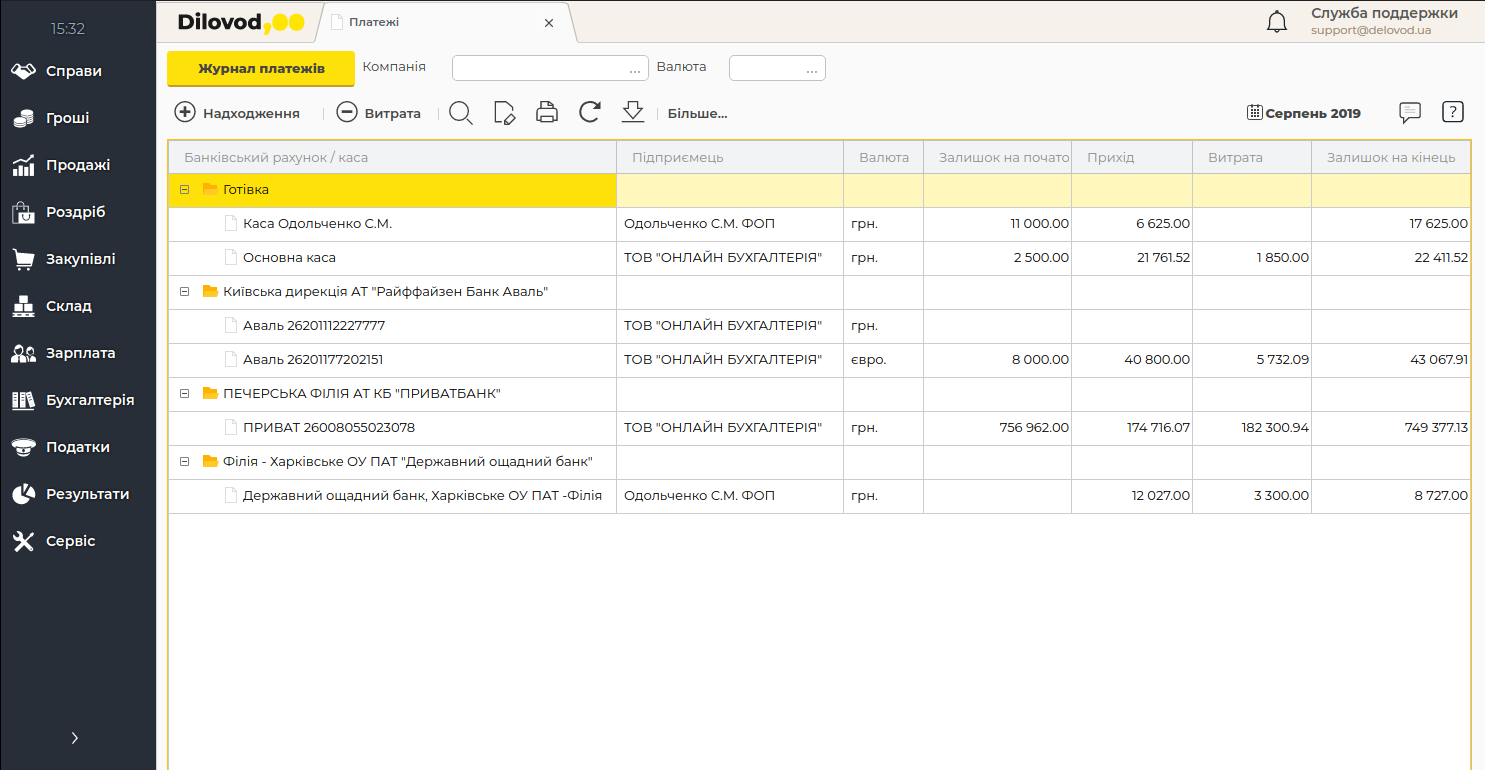This screenshot has height=770, width=1485.
Task: Click the Надходження button
Action: (238, 113)
